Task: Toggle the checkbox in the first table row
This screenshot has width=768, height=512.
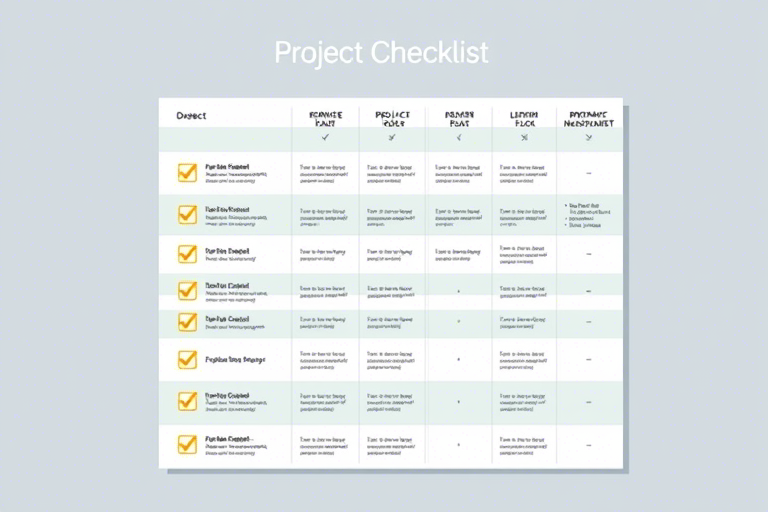Action: click(188, 173)
